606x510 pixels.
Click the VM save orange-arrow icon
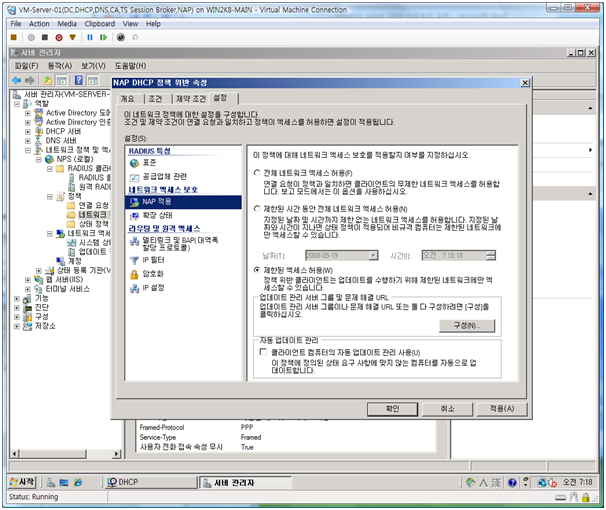(x=73, y=37)
